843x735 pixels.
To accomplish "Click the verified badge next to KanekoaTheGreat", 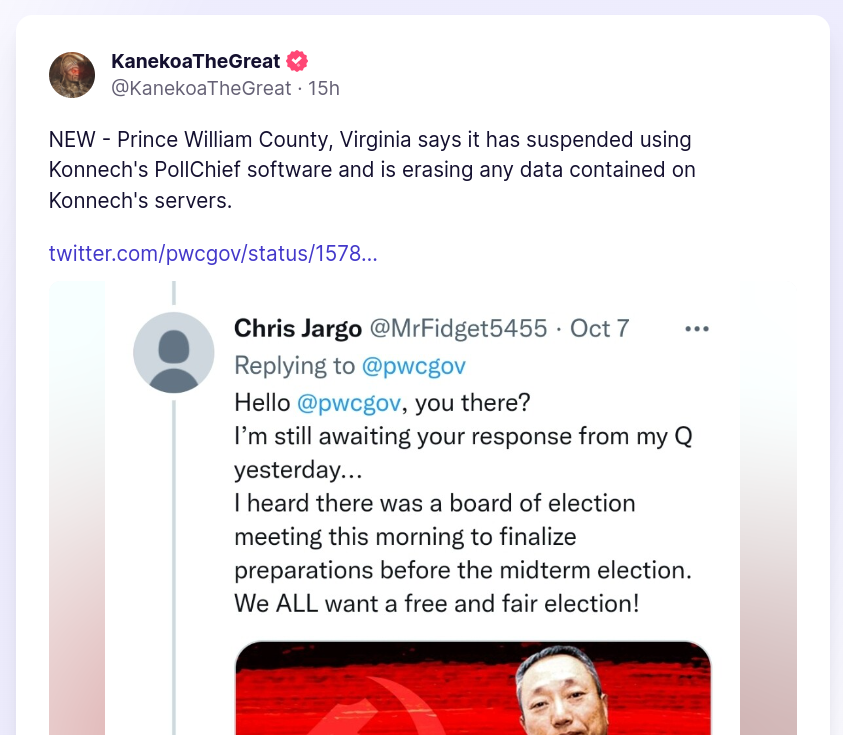I will coord(297,61).
